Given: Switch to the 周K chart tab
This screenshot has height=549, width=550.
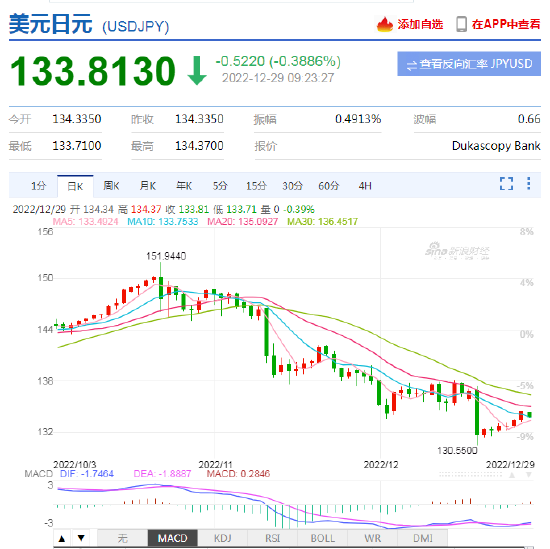Looking at the screenshot, I should (x=112, y=186).
